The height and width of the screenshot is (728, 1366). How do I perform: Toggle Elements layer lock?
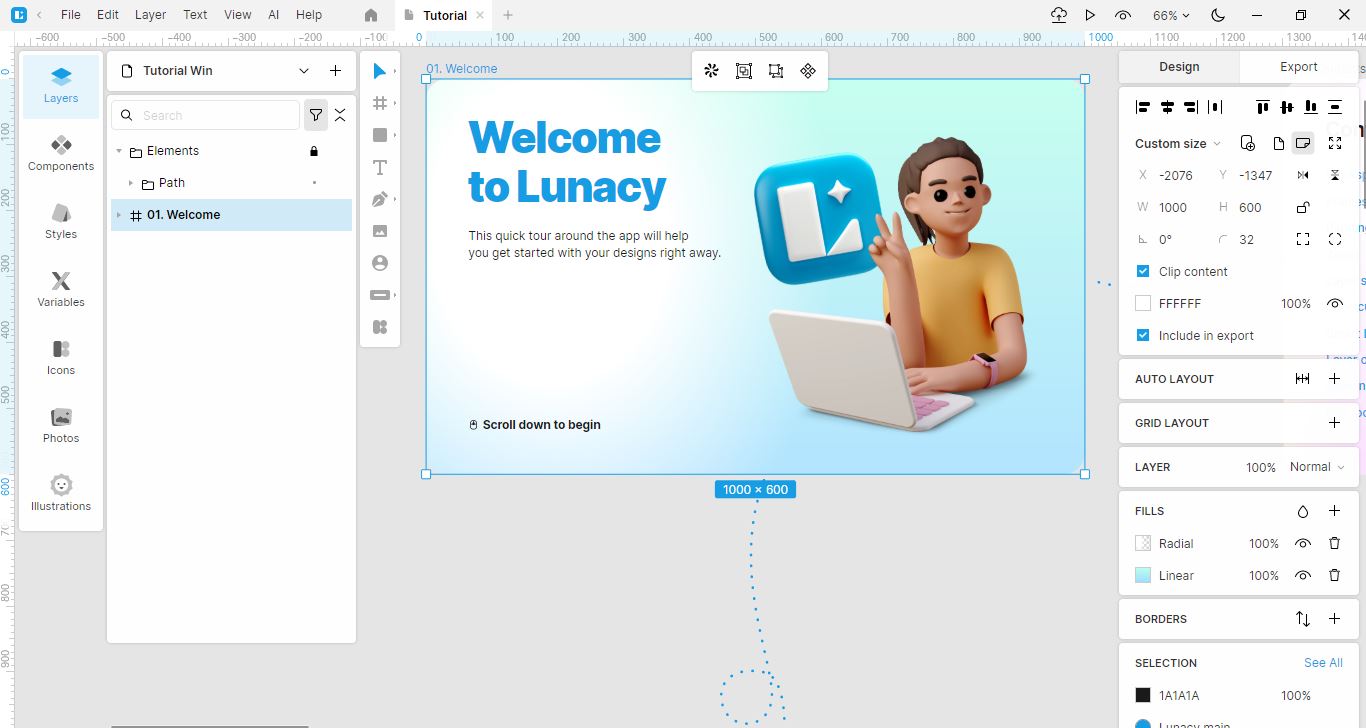click(314, 151)
